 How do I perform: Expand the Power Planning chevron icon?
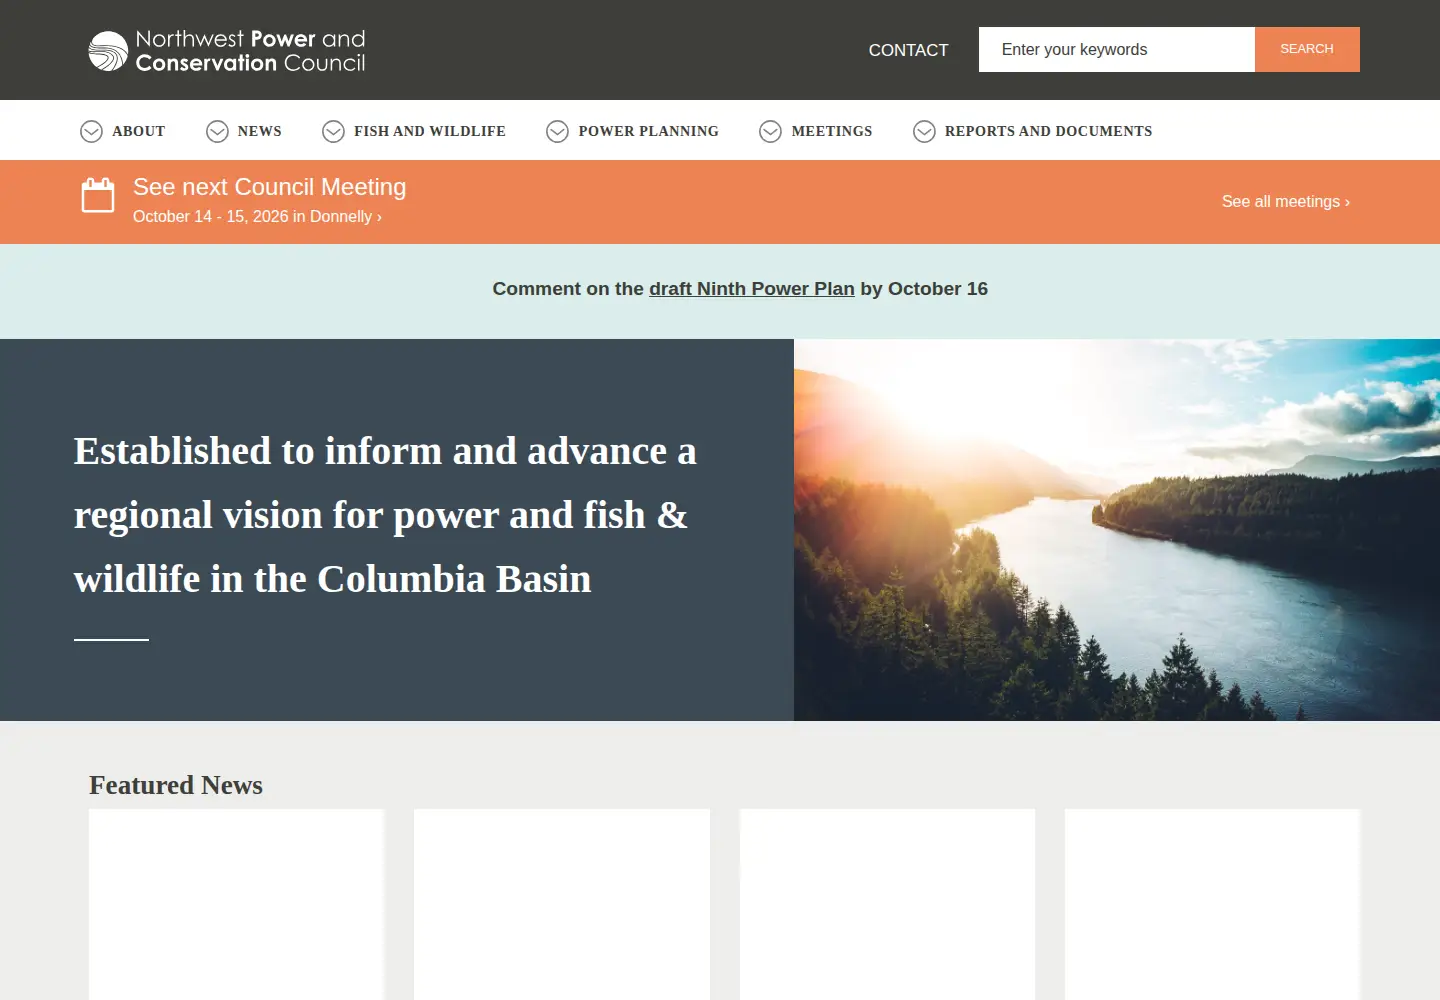click(x=557, y=131)
